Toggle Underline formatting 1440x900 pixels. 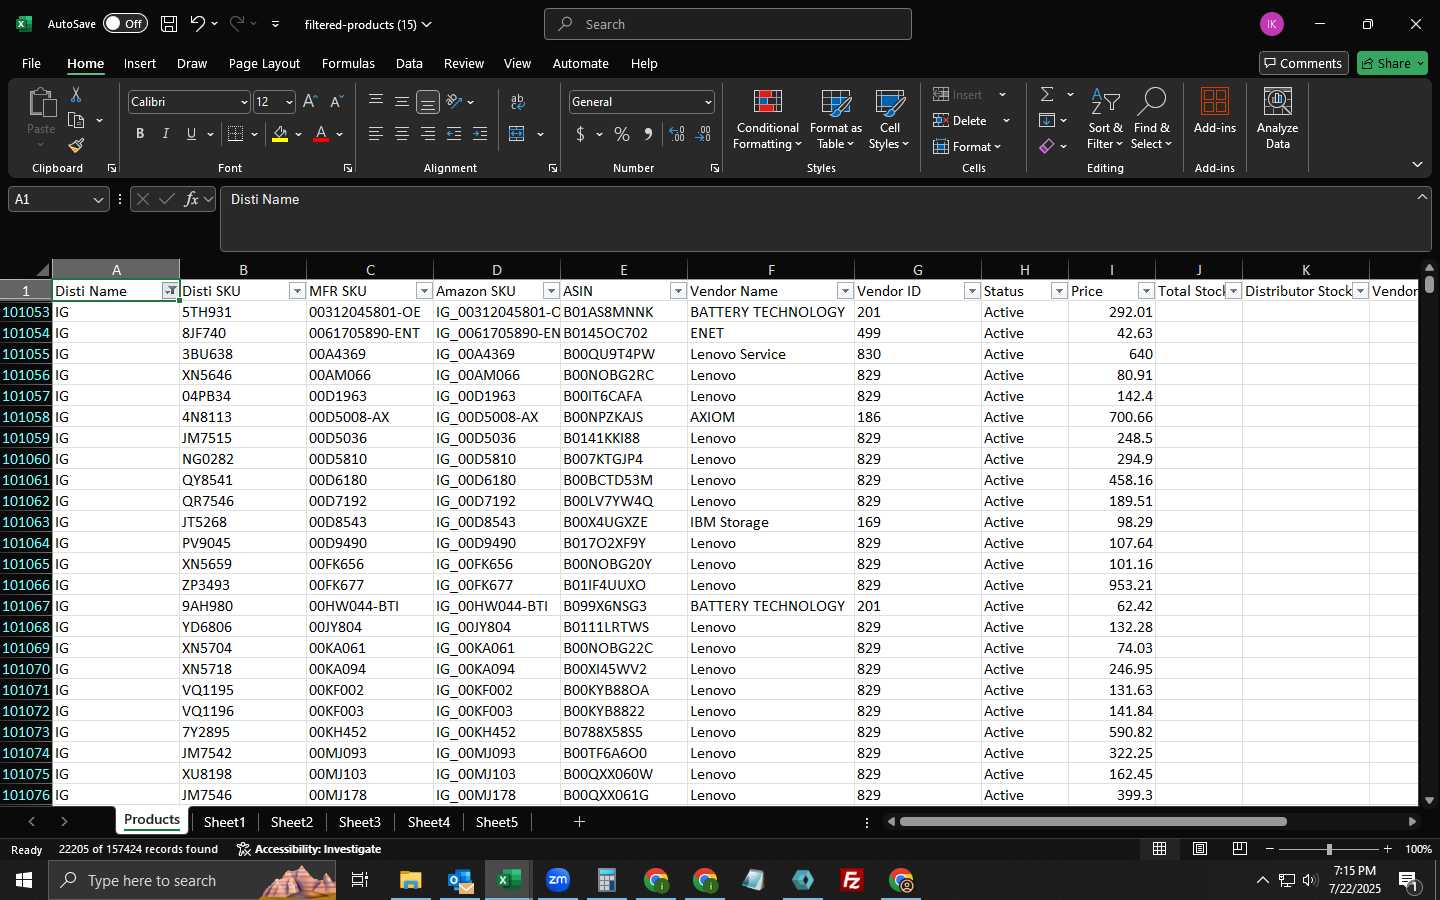point(191,134)
